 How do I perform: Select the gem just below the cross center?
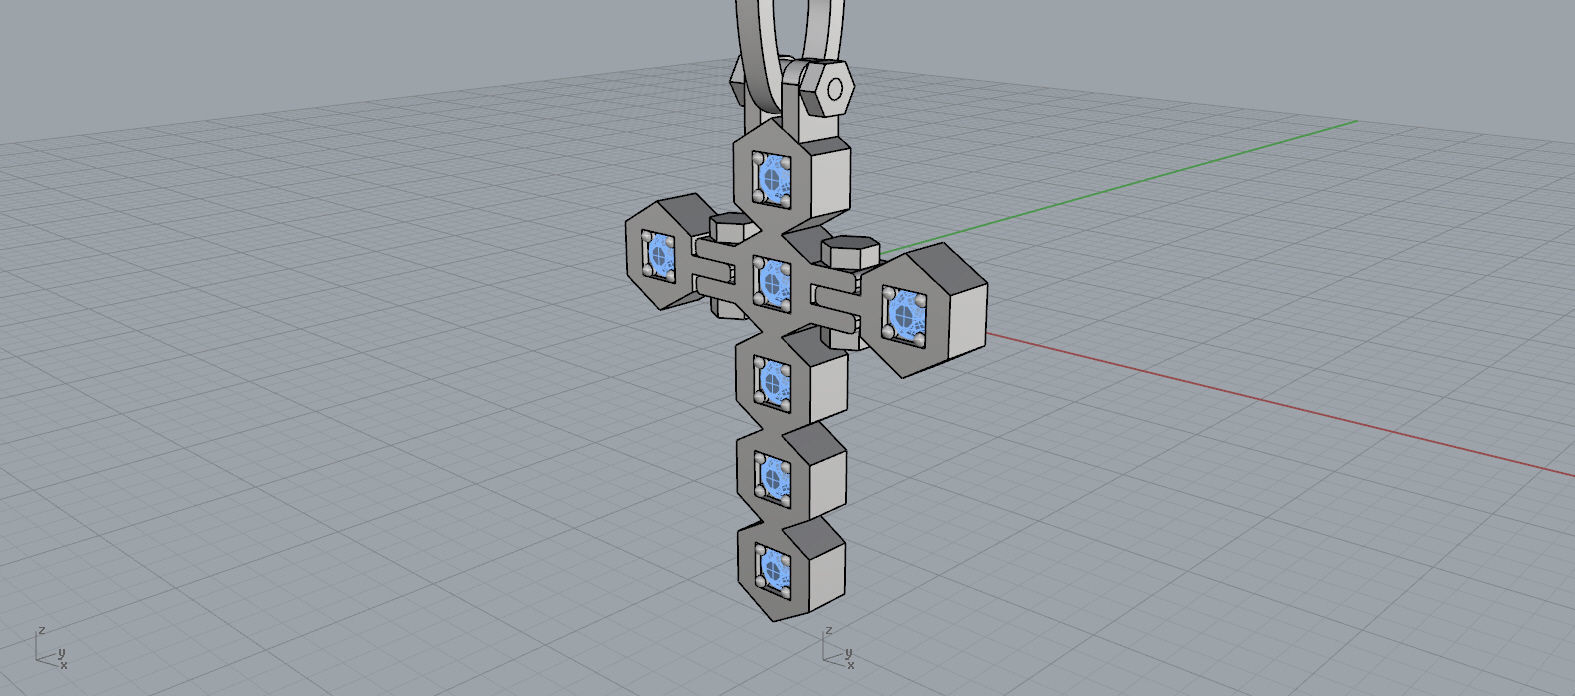tap(773, 382)
